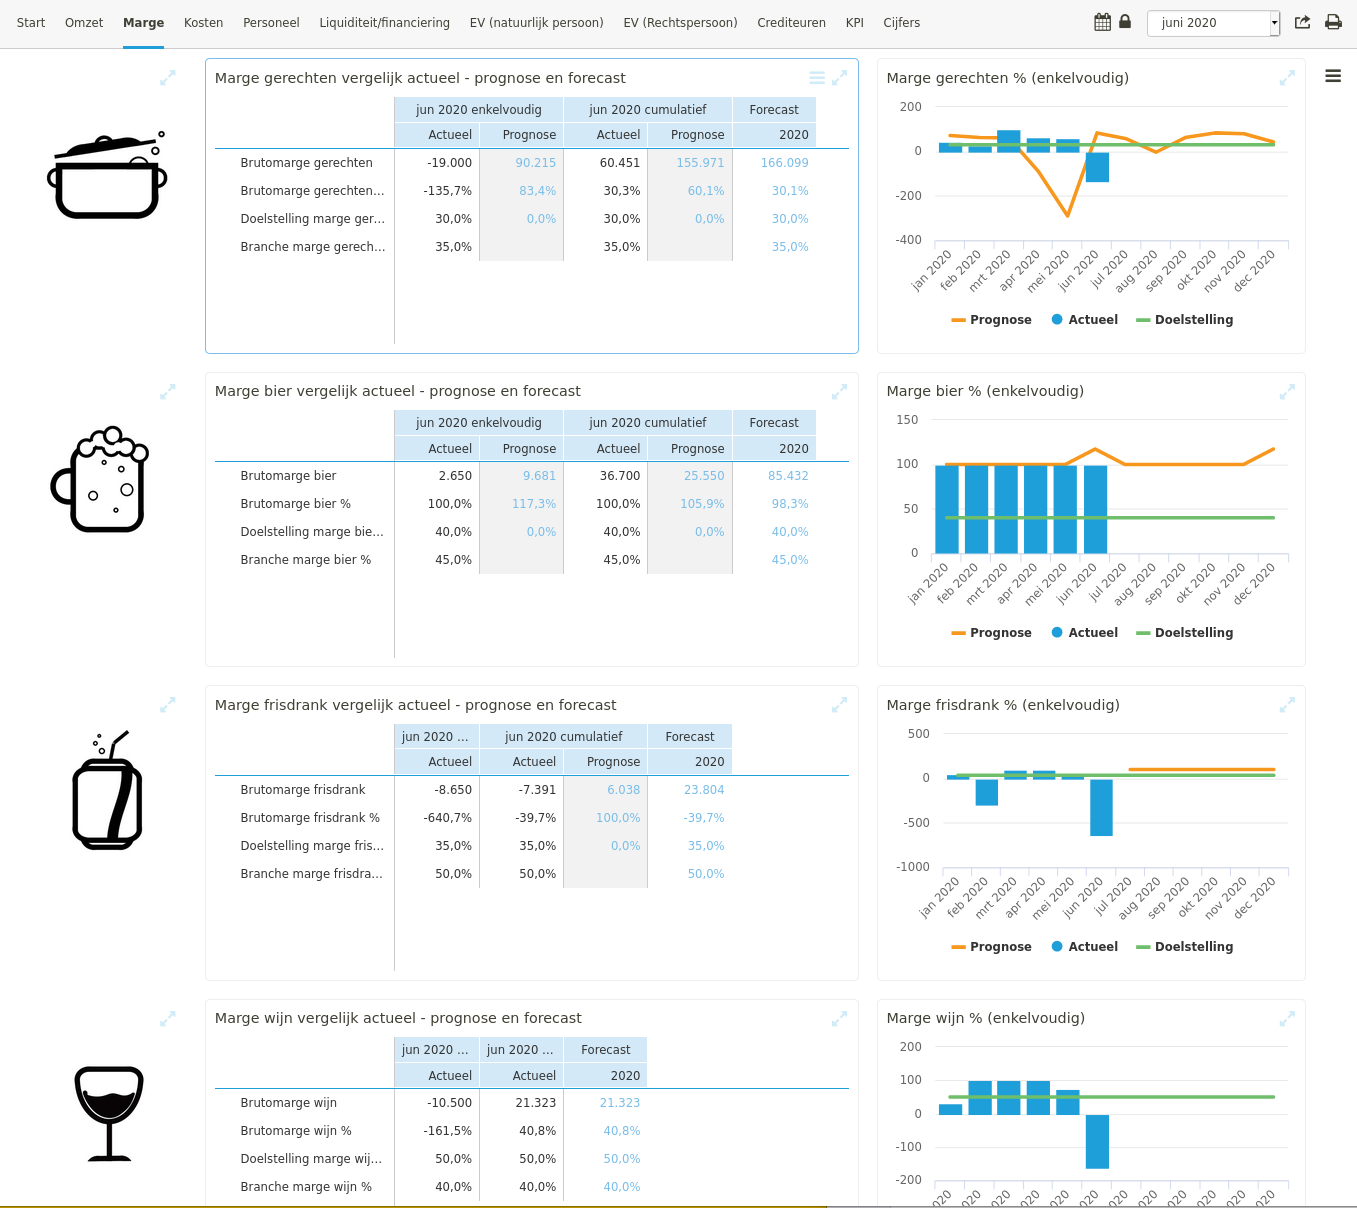This screenshot has height=1208, width=1357.
Task: Toggle Actueel series in Marge bier chart legend
Action: 1084,633
